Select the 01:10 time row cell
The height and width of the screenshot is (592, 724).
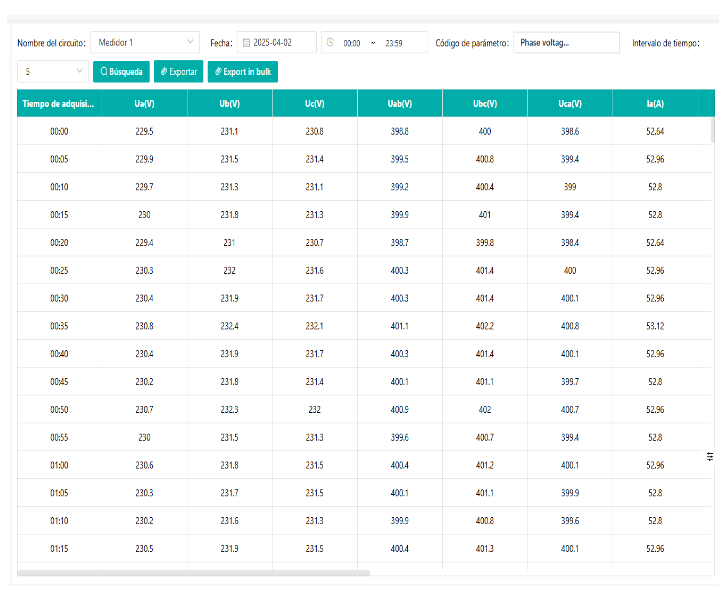pos(59,521)
